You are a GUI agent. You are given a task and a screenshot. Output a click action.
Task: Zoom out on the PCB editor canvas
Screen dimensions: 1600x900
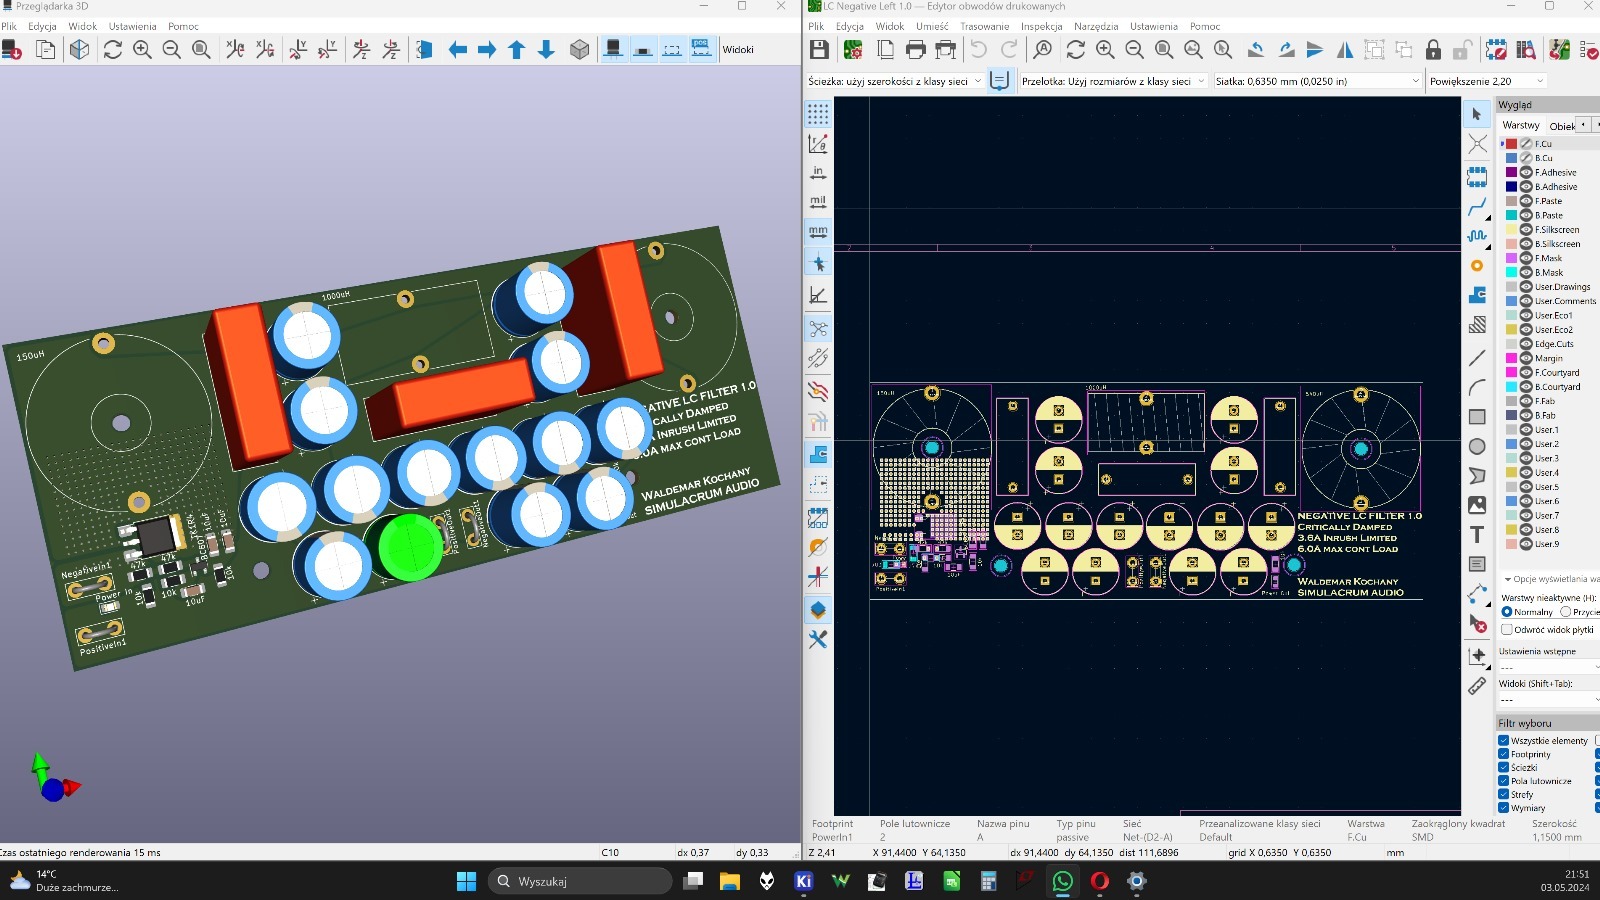[x=1134, y=49]
